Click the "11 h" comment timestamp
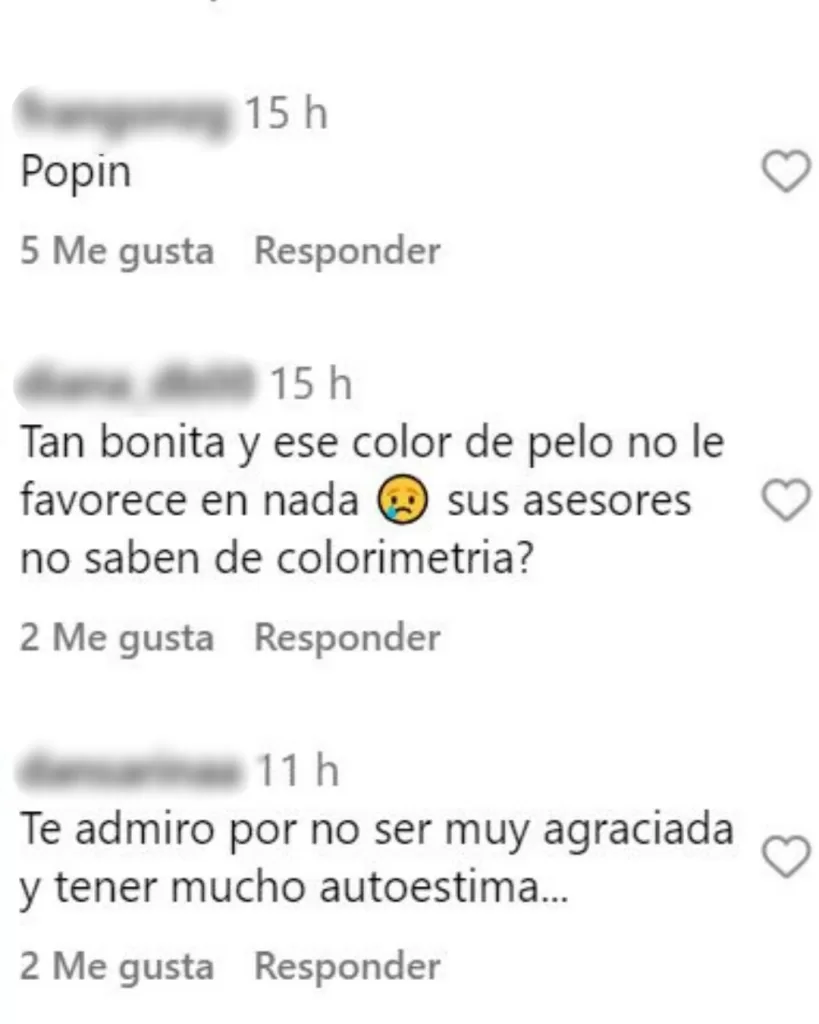The height and width of the screenshot is (1024, 819). click(x=298, y=771)
